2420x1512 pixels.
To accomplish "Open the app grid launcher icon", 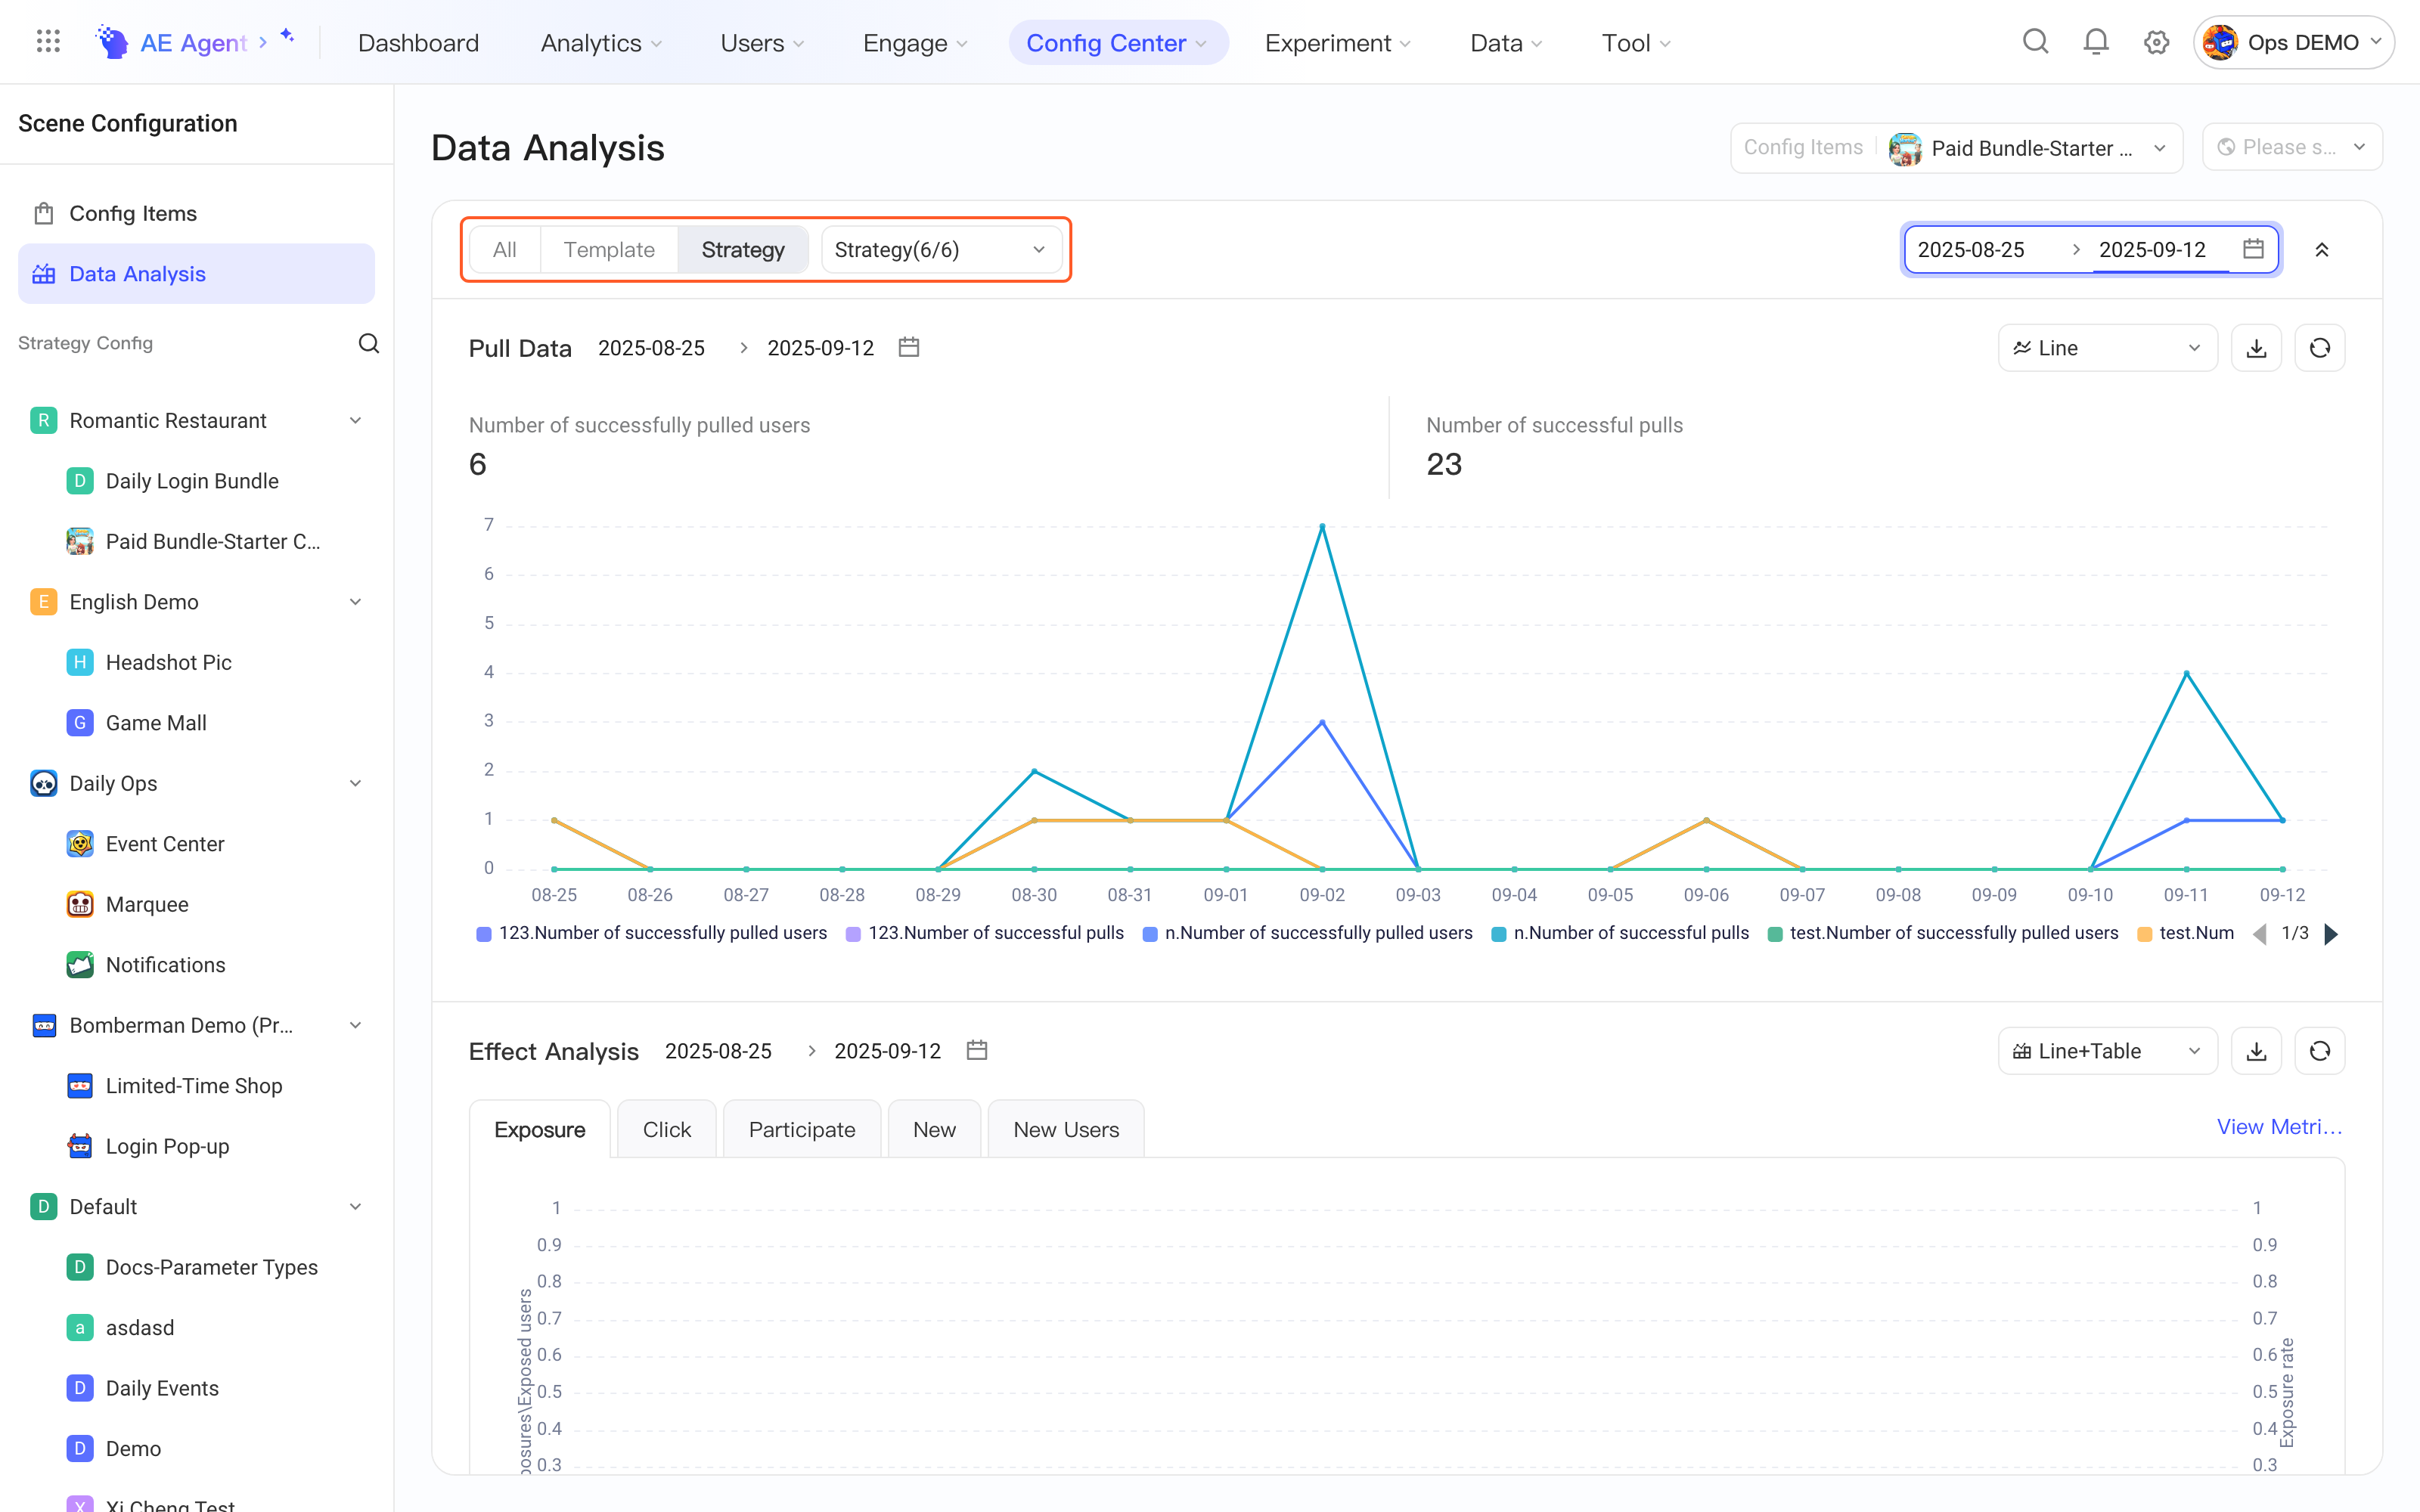I will pyautogui.click(x=48, y=42).
